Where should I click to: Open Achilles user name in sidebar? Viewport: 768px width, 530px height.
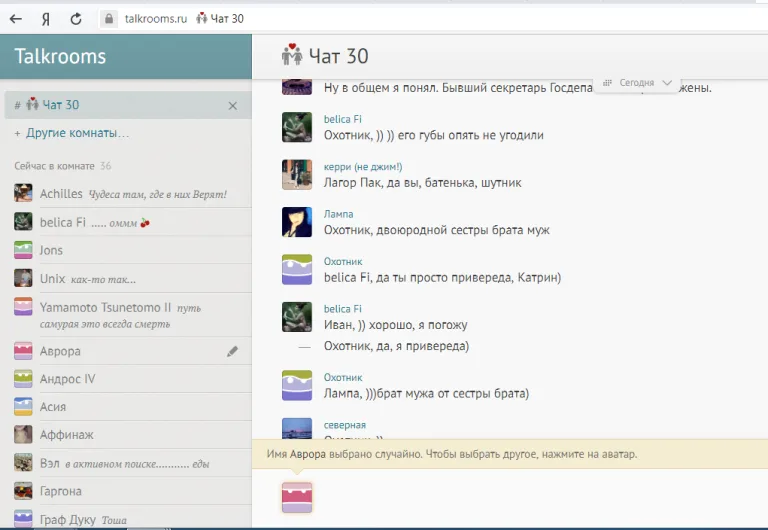[x=61, y=194]
